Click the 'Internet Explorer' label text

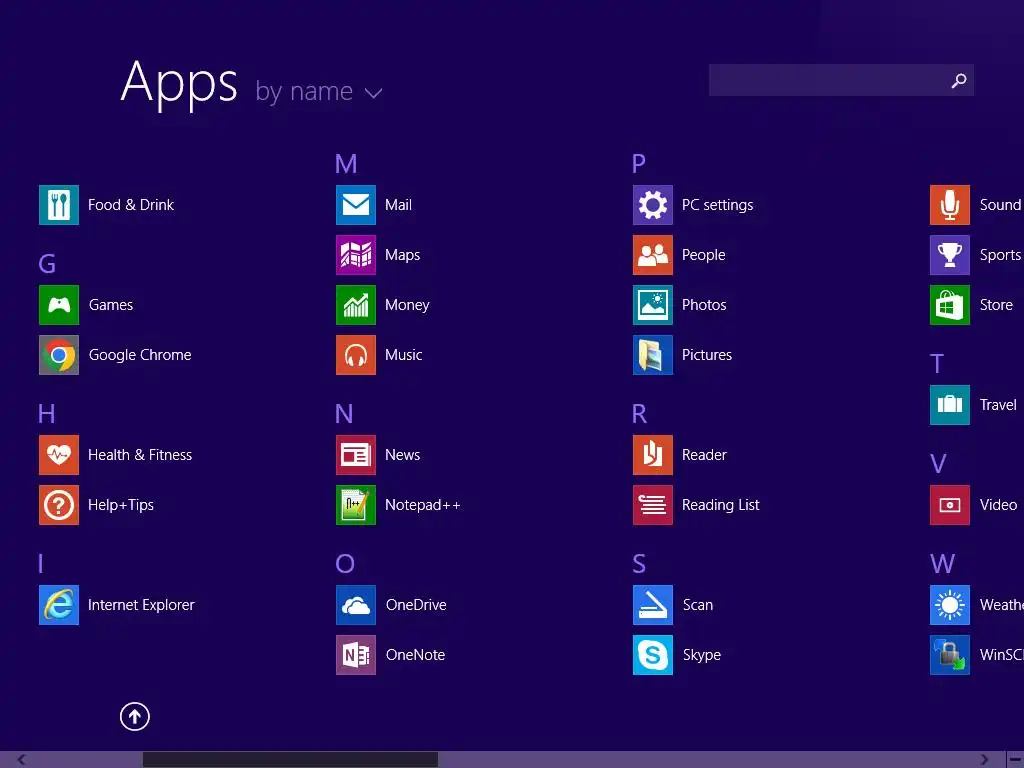pos(141,605)
